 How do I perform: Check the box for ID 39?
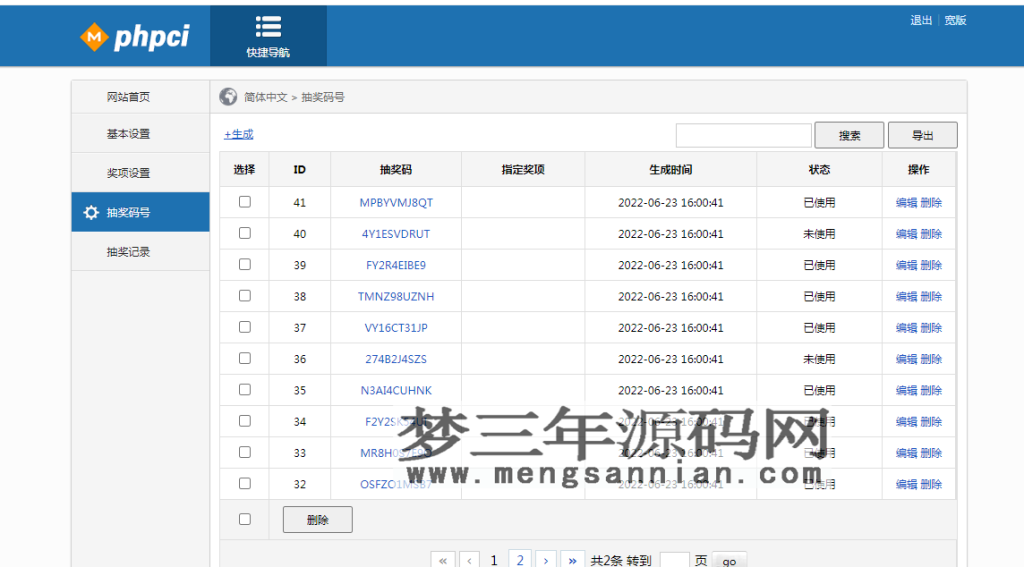[245, 265]
